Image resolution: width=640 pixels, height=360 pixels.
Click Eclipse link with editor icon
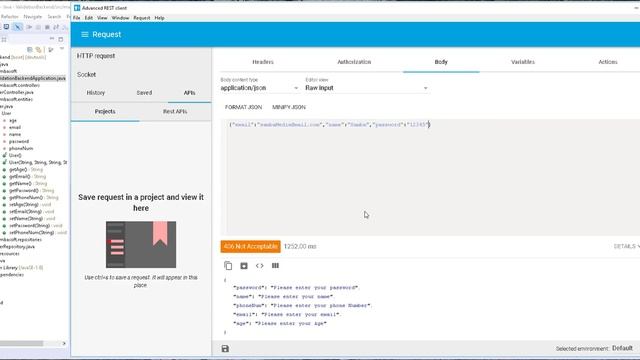tap(39, 49)
